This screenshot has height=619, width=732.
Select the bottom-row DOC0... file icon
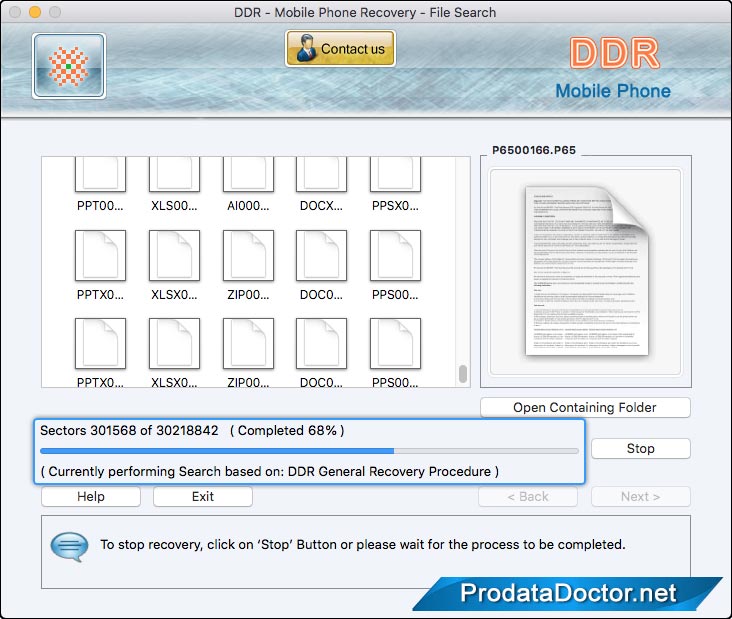321,344
